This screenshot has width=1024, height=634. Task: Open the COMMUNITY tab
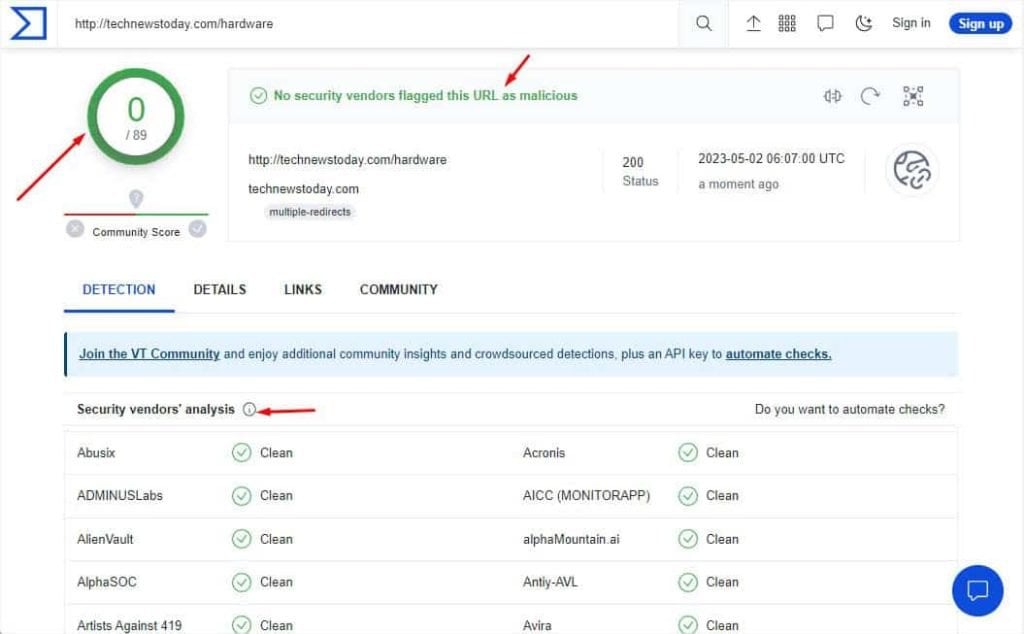click(398, 289)
